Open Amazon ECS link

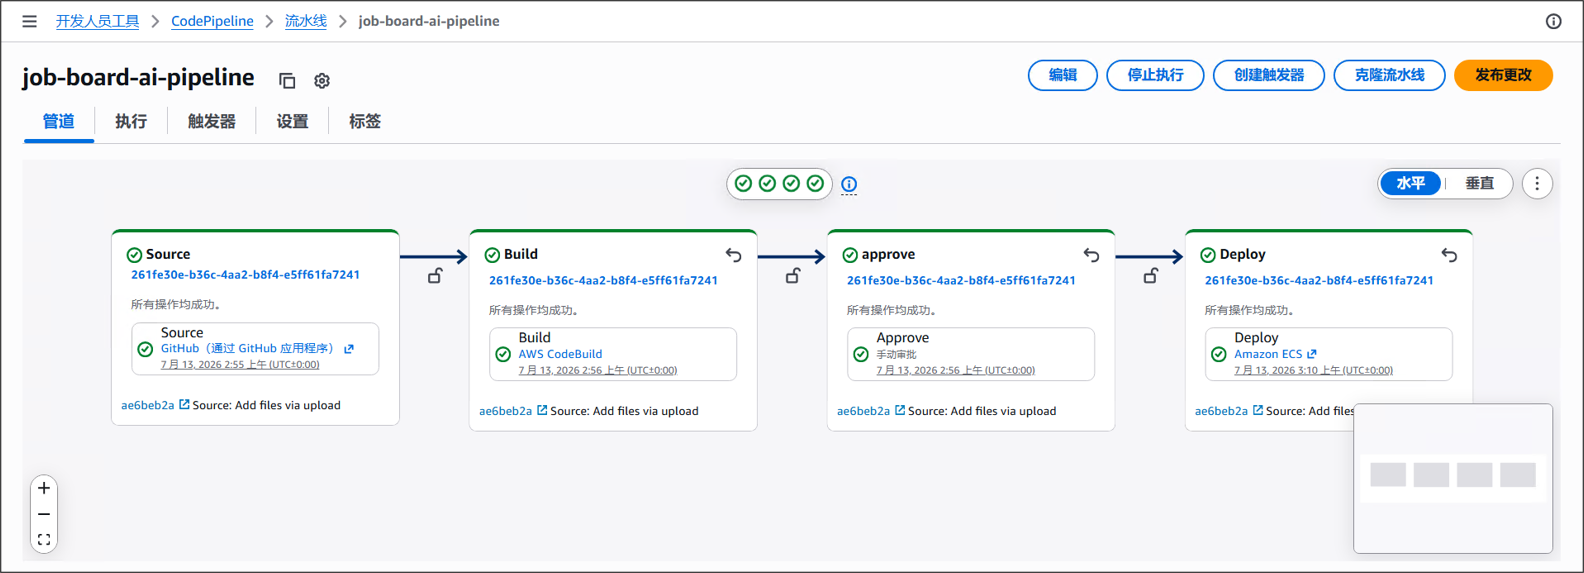[x=1268, y=354]
